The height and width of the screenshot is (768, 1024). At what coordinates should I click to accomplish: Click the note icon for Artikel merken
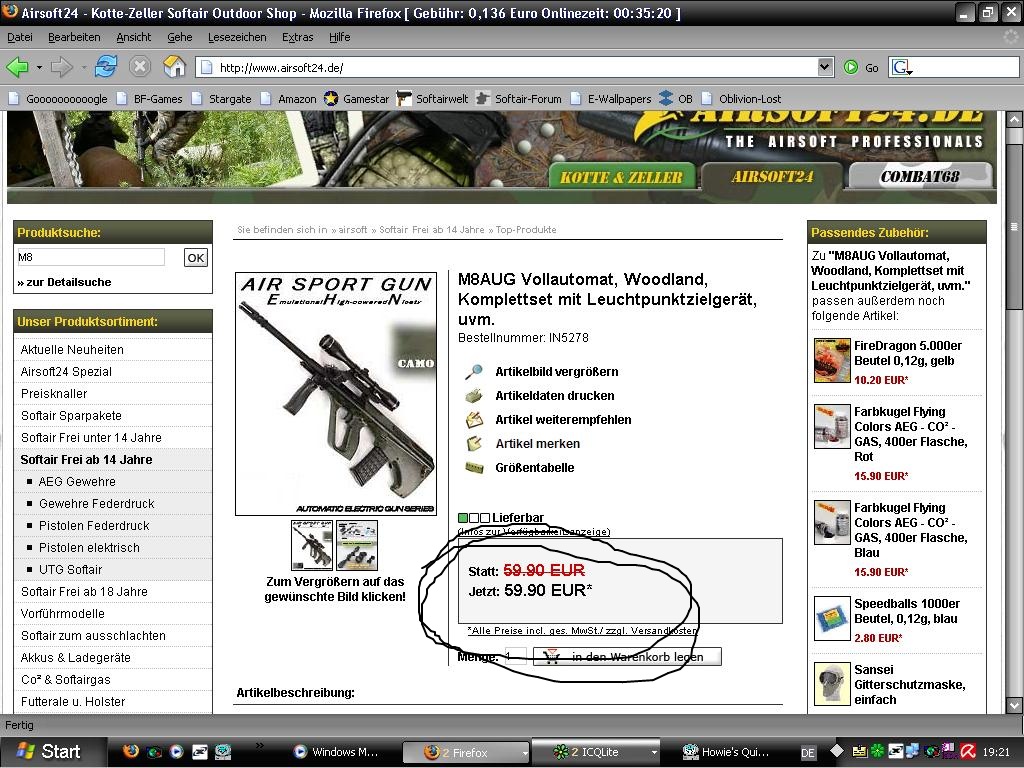[473, 443]
